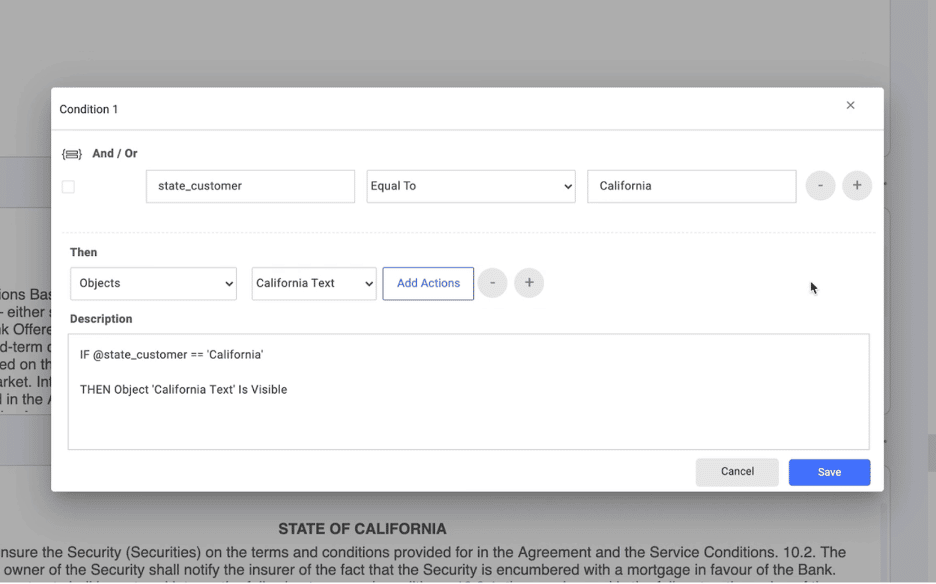Close the Condition 1 dialog
Viewport: 936px width, 584px height.
[x=850, y=105]
